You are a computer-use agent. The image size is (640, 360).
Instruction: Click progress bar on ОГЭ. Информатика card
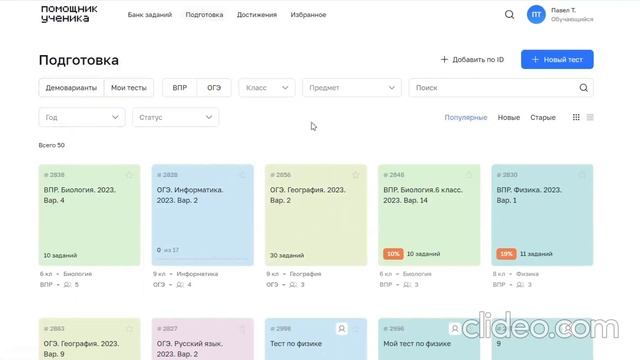(x=202, y=258)
